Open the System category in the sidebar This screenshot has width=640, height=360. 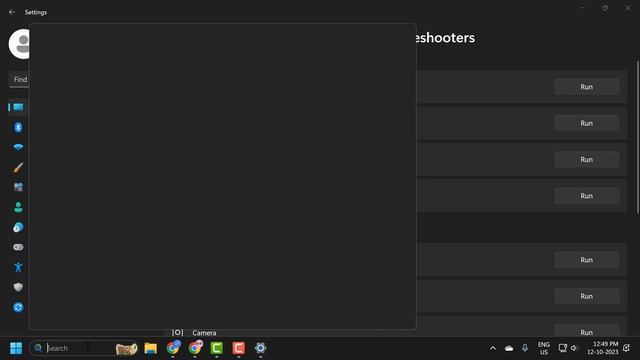[x=18, y=107]
